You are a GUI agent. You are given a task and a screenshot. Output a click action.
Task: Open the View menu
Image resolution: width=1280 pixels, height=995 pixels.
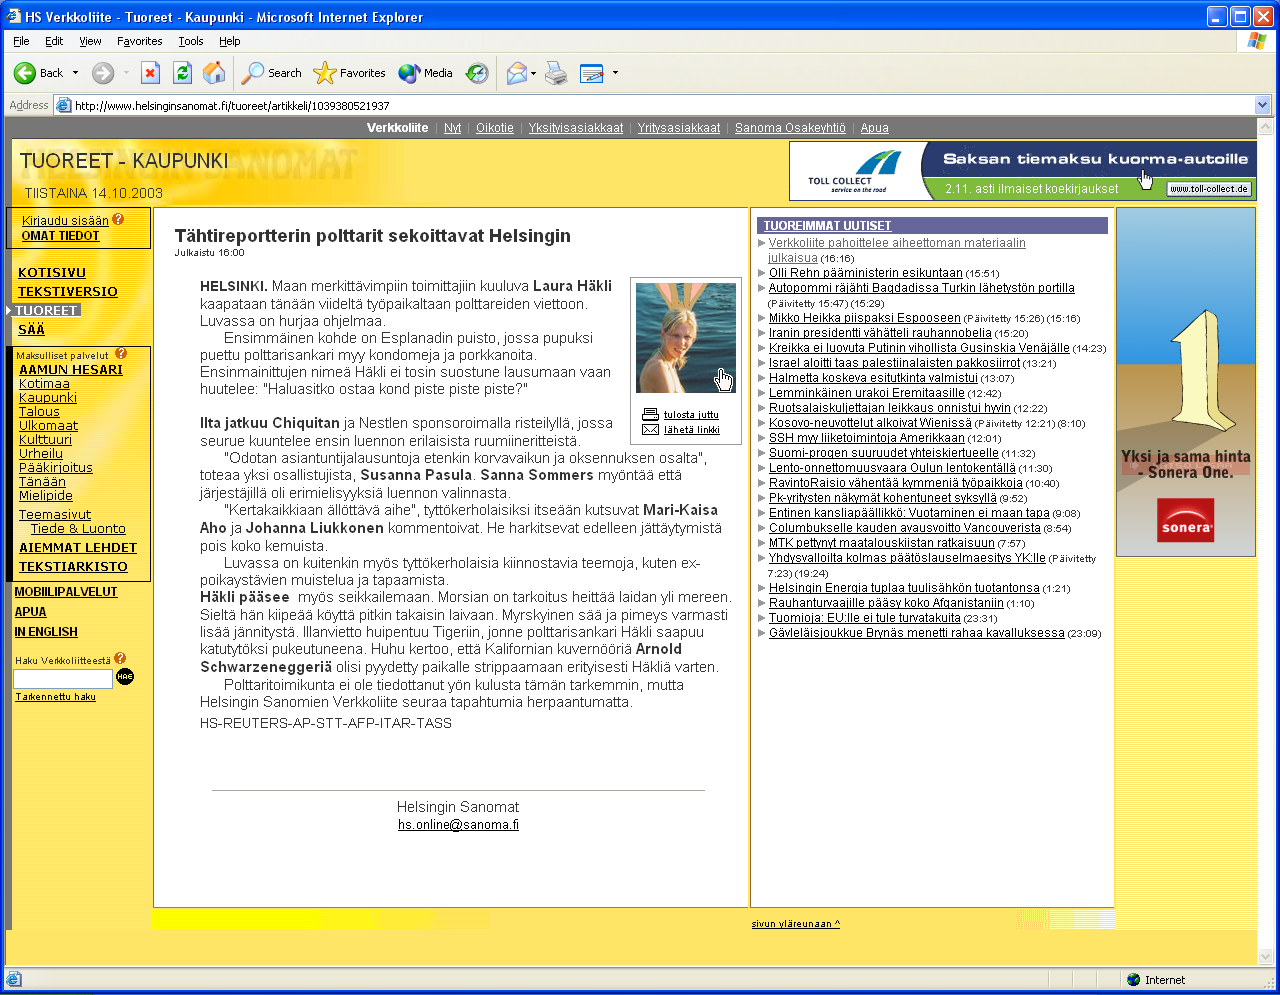pos(90,41)
